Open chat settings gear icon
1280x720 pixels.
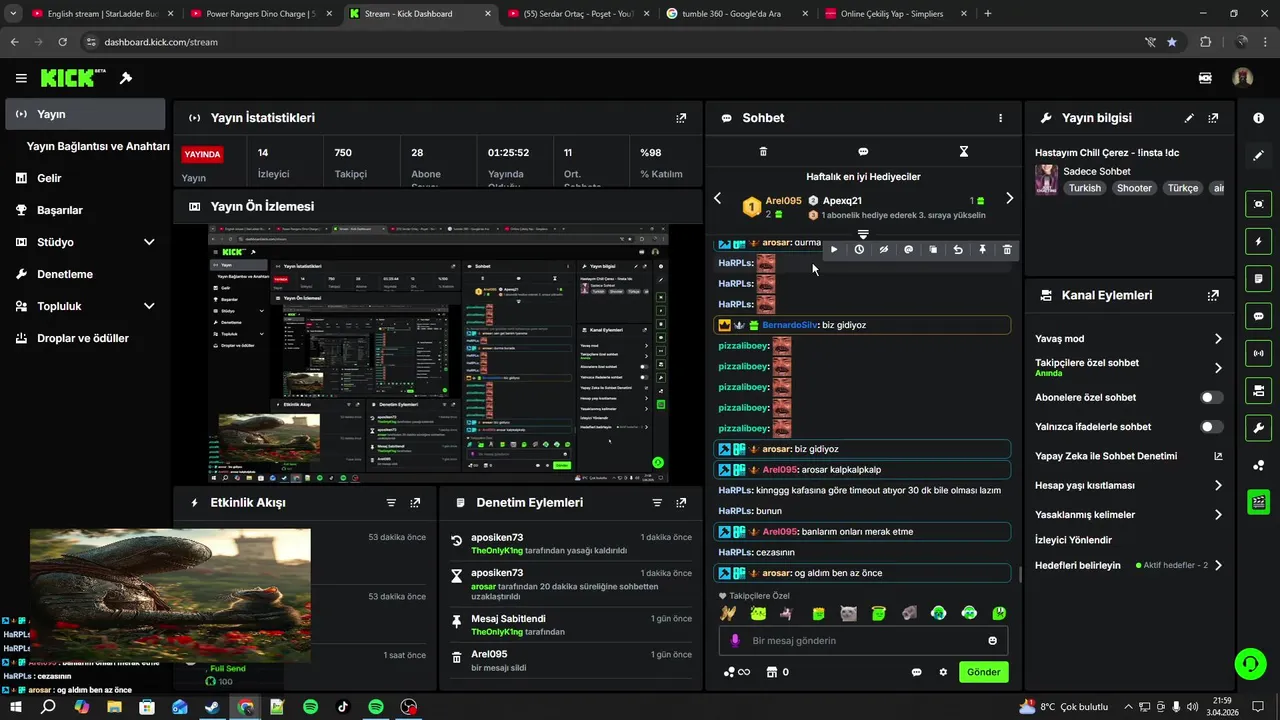[x=943, y=672]
